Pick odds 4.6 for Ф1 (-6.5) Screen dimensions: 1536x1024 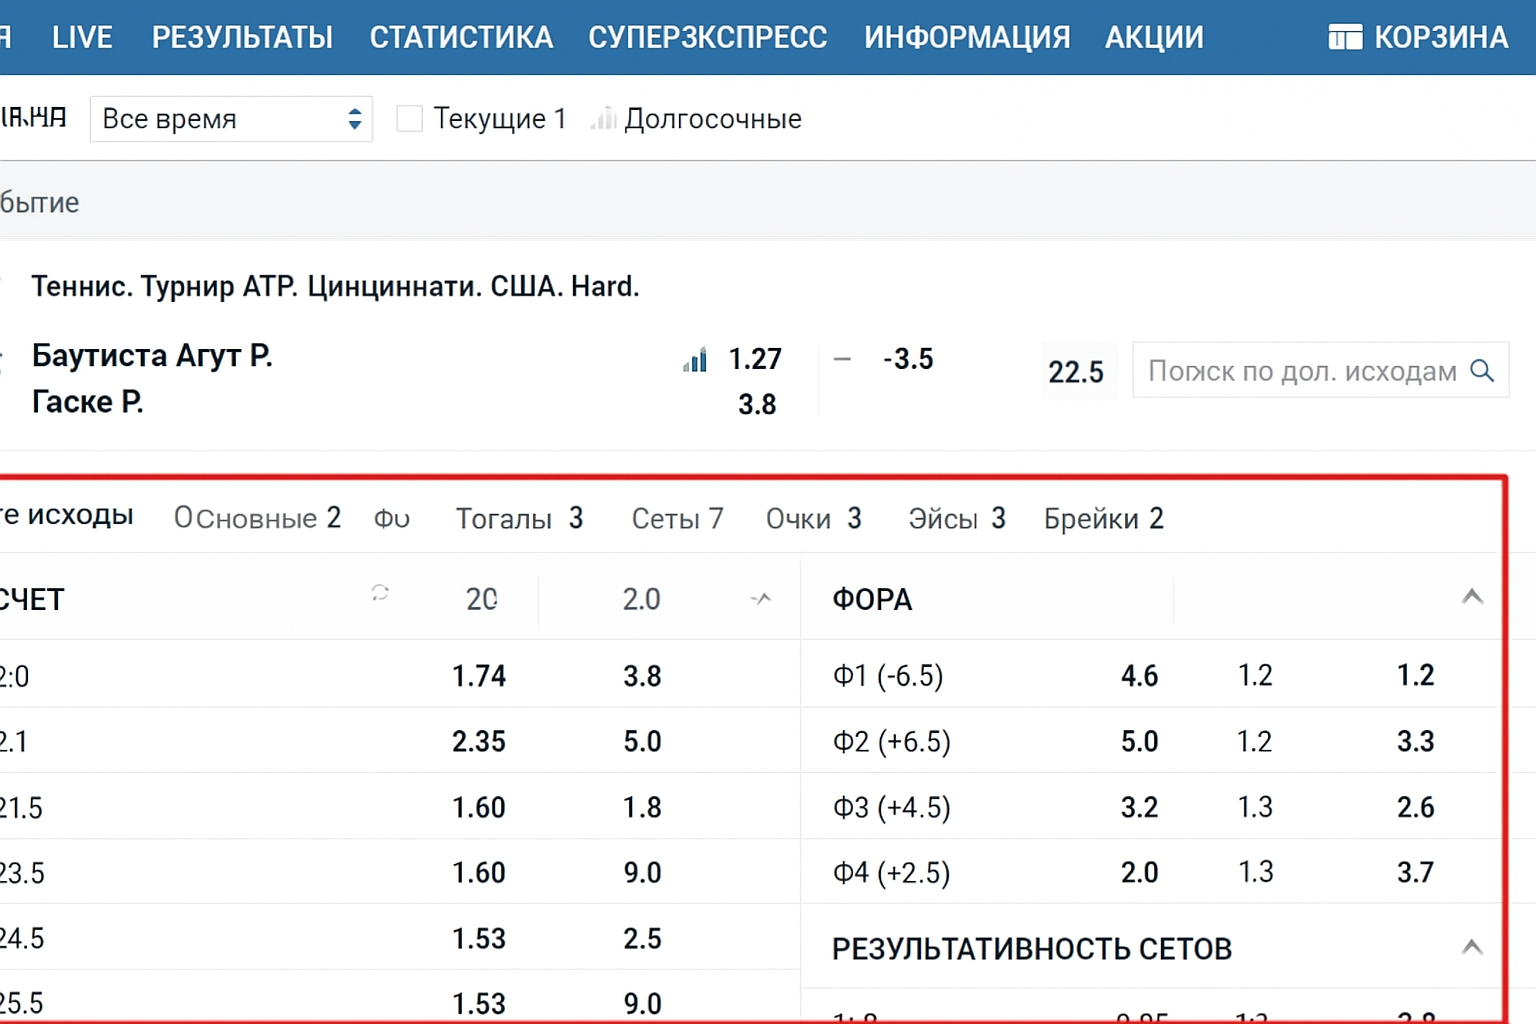pos(1139,676)
